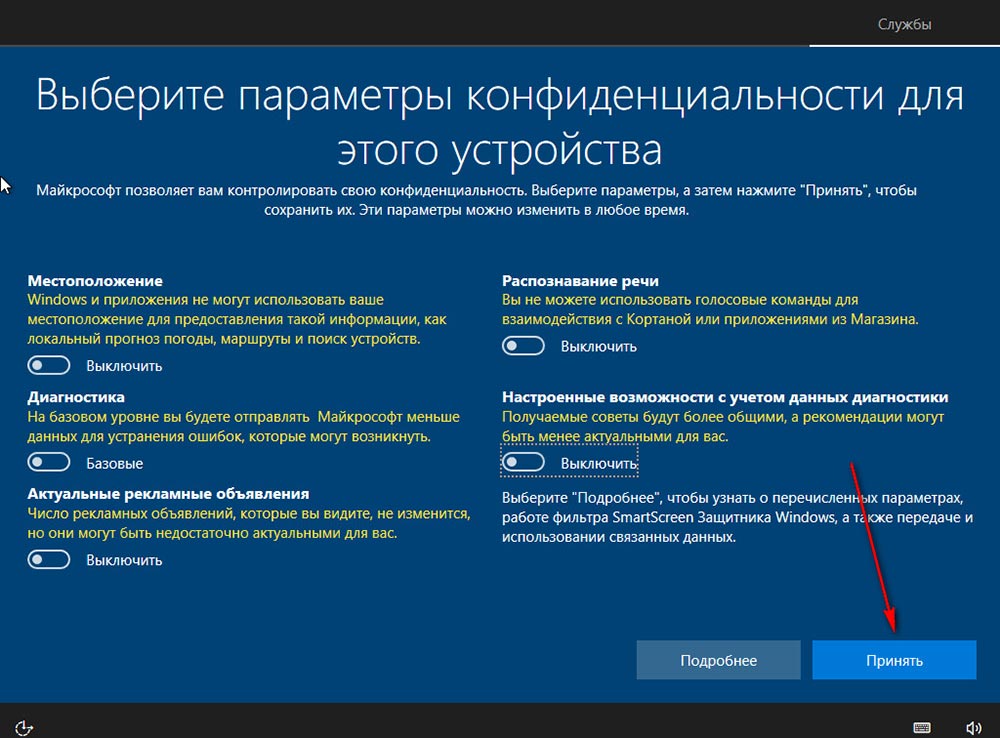Click the volume speaker icon
Screen dimensions: 1000x738
[x=973, y=728]
